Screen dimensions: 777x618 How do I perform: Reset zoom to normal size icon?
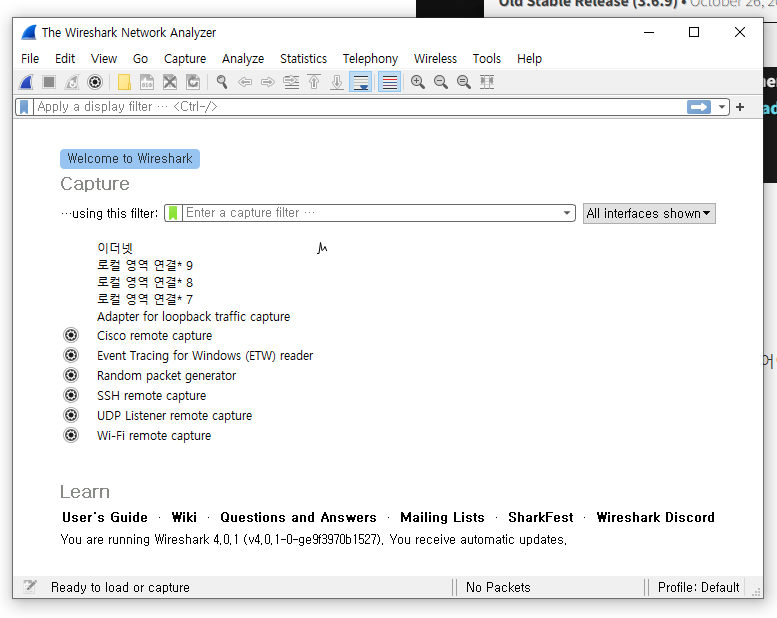click(x=464, y=82)
